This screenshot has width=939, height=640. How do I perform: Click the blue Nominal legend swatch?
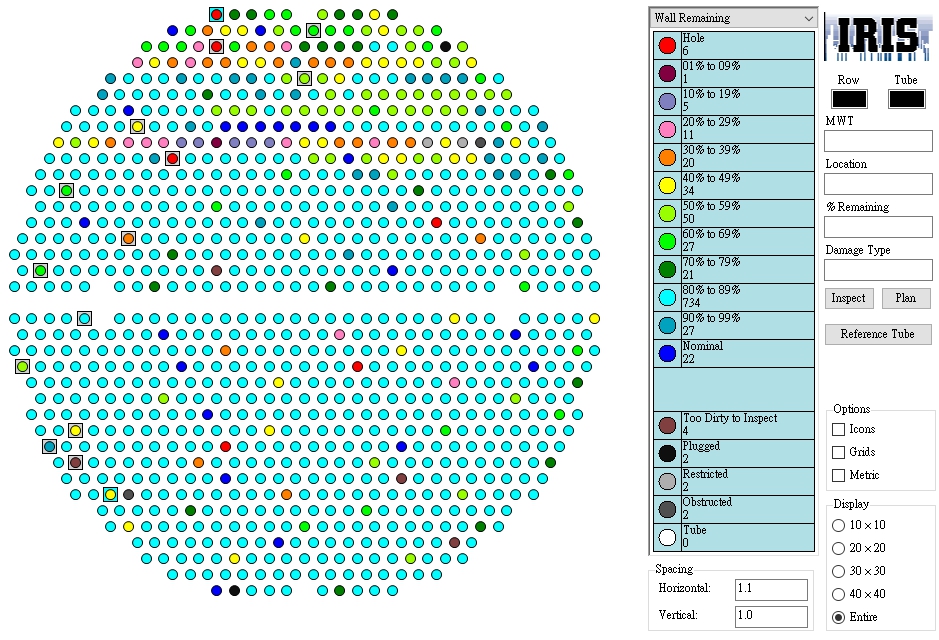coord(667,353)
